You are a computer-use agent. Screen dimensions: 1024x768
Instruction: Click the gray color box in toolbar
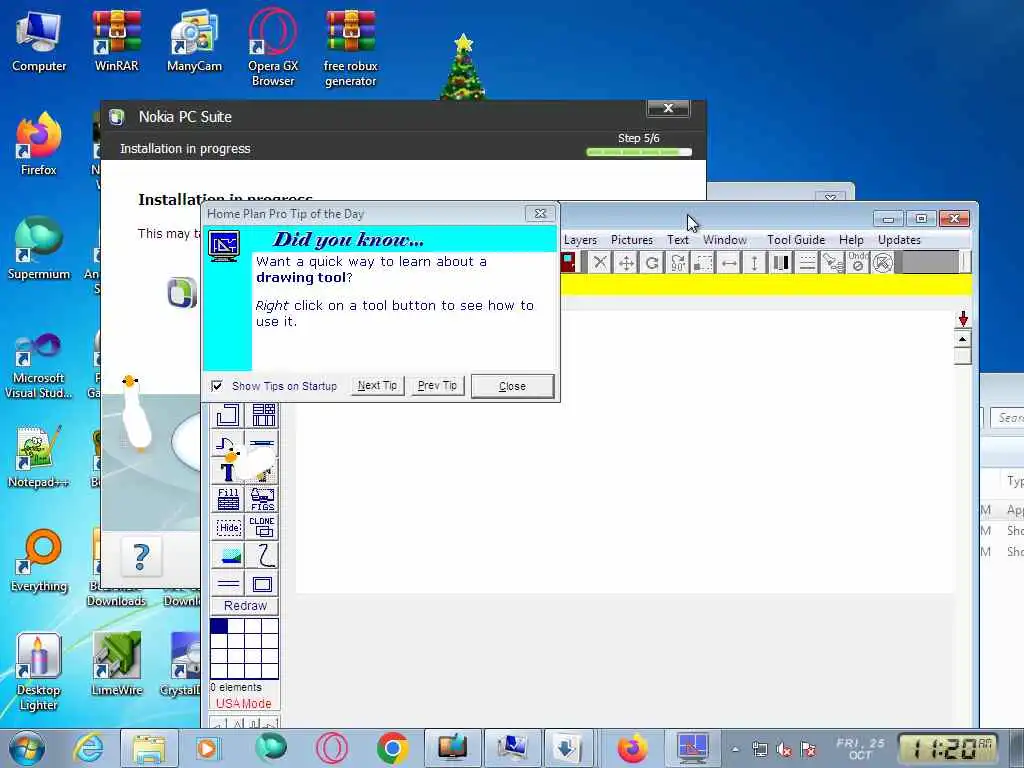[x=929, y=263]
